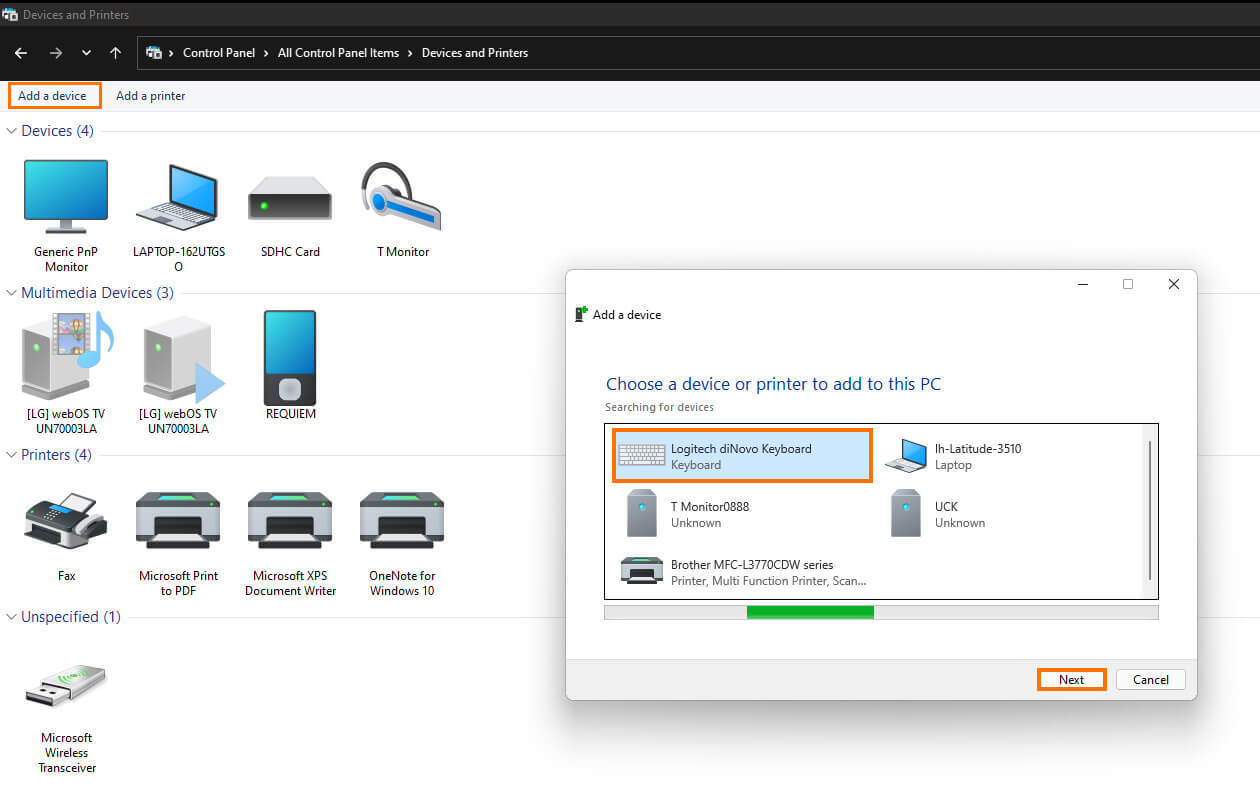
Task: Expand the chevron after All Control Panel Items
Action: tap(411, 53)
